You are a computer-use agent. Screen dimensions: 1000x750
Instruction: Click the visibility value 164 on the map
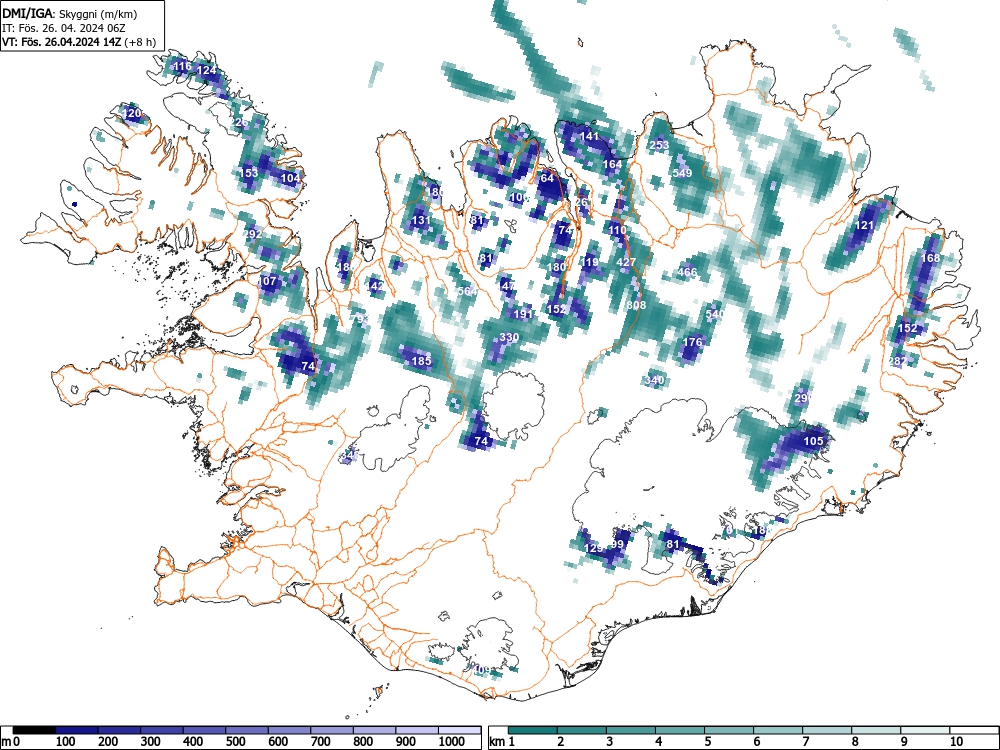tap(612, 164)
